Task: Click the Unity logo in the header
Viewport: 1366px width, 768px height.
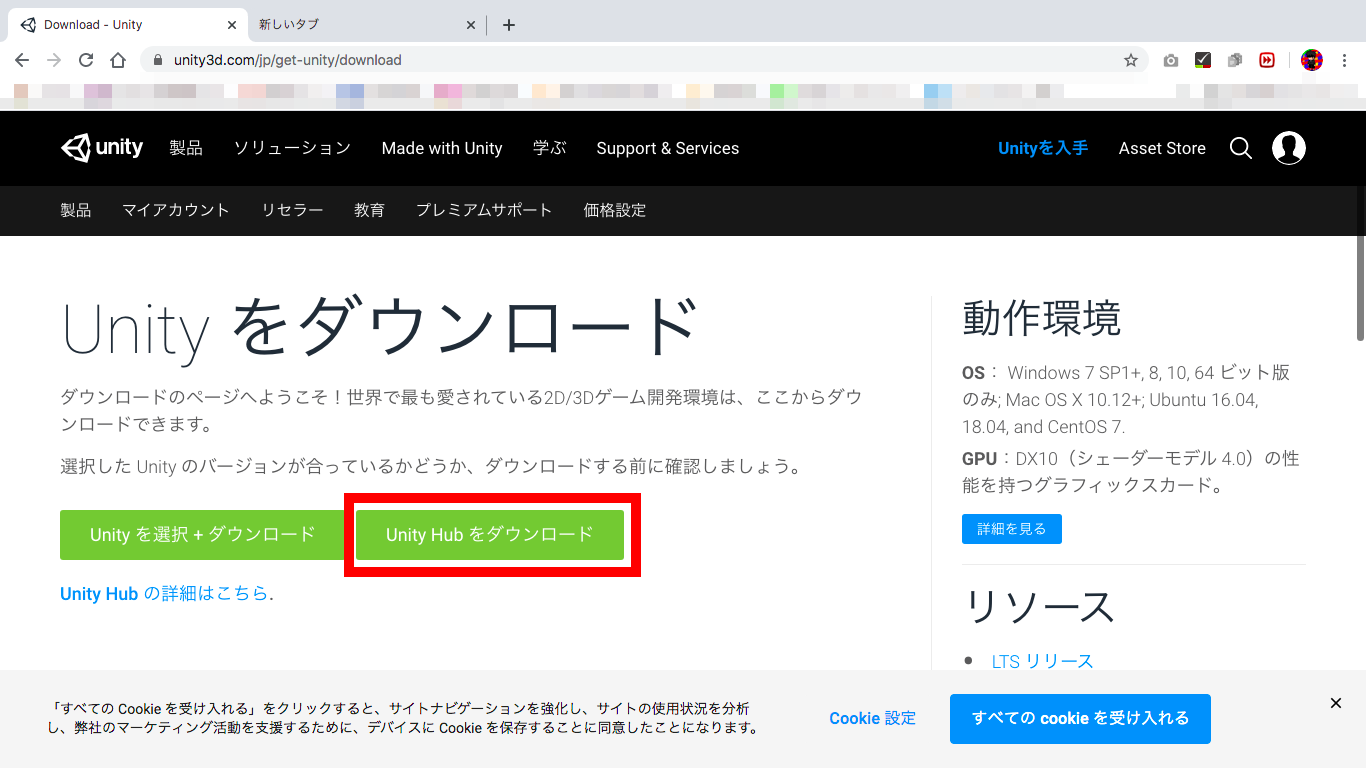Action: pyautogui.click(x=102, y=148)
